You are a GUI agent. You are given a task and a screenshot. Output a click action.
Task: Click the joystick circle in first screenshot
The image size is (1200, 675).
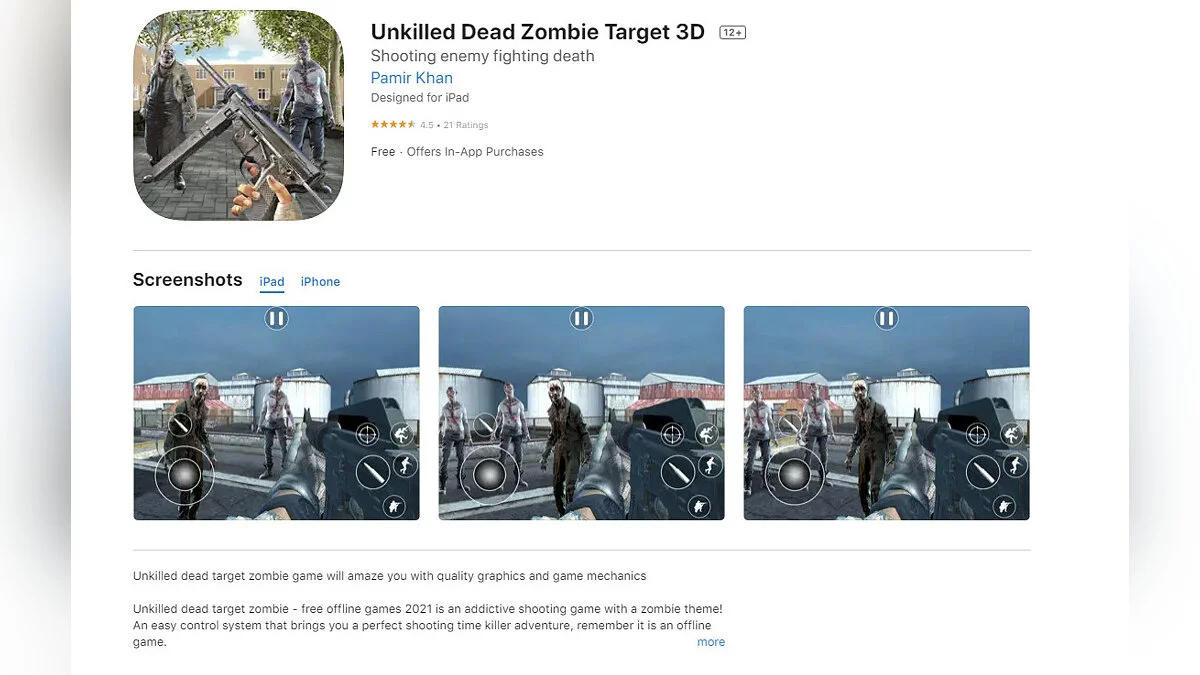pos(185,475)
